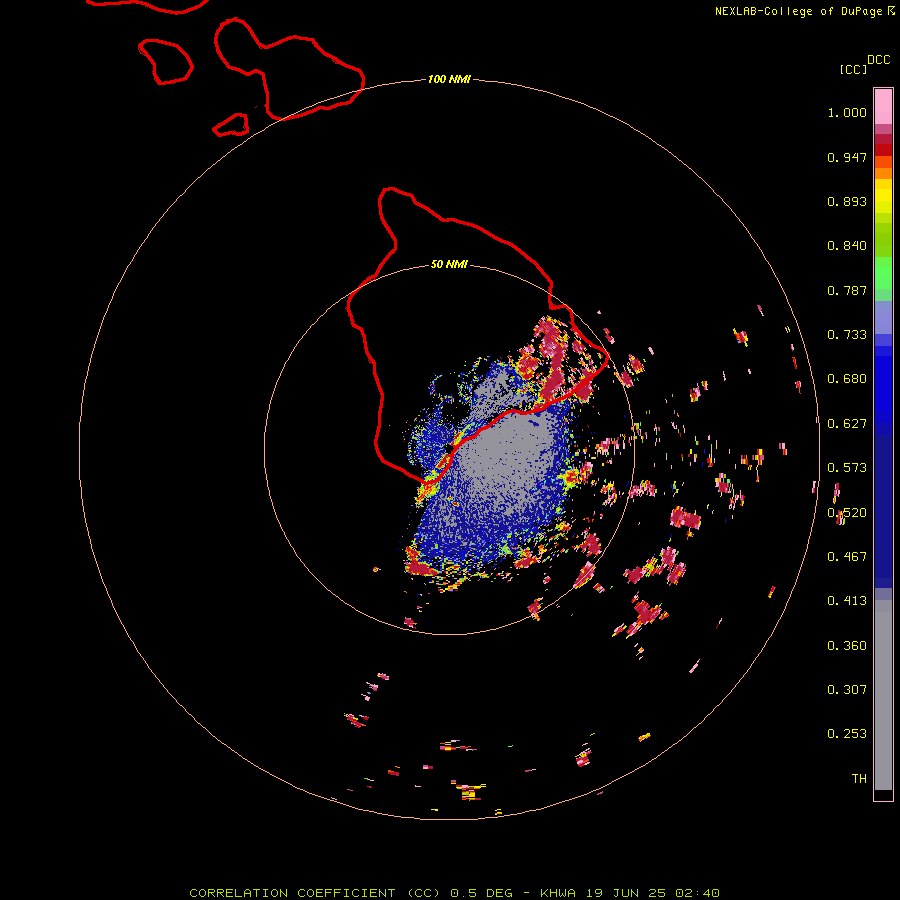This screenshot has width=900, height=900.
Task: Click the 0.520 scale value
Action: pyautogui.click(x=847, y=513)
